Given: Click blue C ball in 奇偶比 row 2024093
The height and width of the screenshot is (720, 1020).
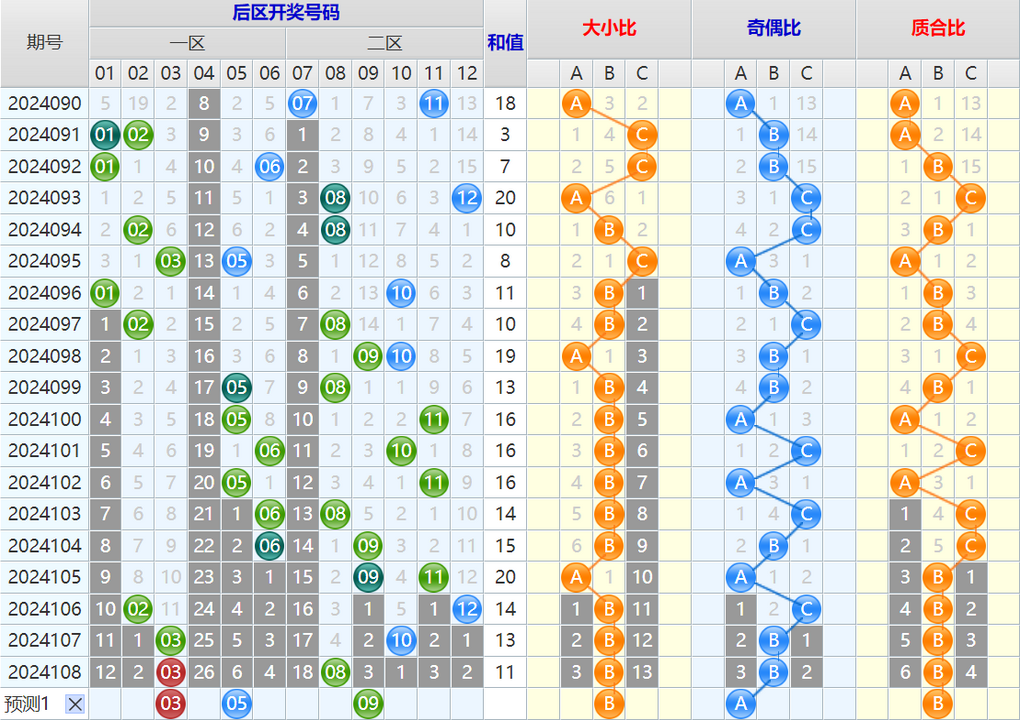Looking at the screenshot, I should point(807,198).
